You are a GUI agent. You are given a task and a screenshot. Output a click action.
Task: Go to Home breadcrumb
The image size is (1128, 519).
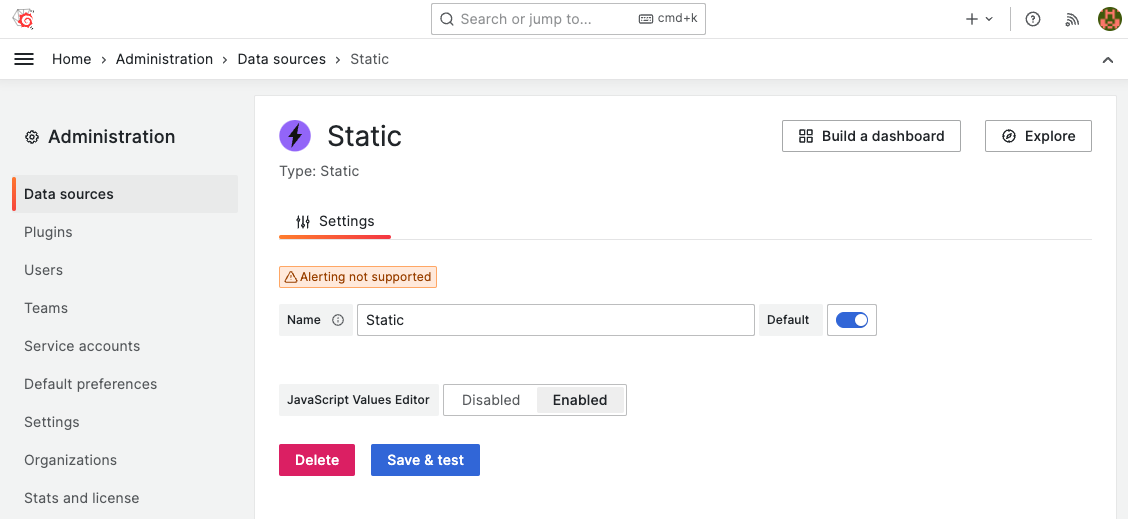coord(71,59)
